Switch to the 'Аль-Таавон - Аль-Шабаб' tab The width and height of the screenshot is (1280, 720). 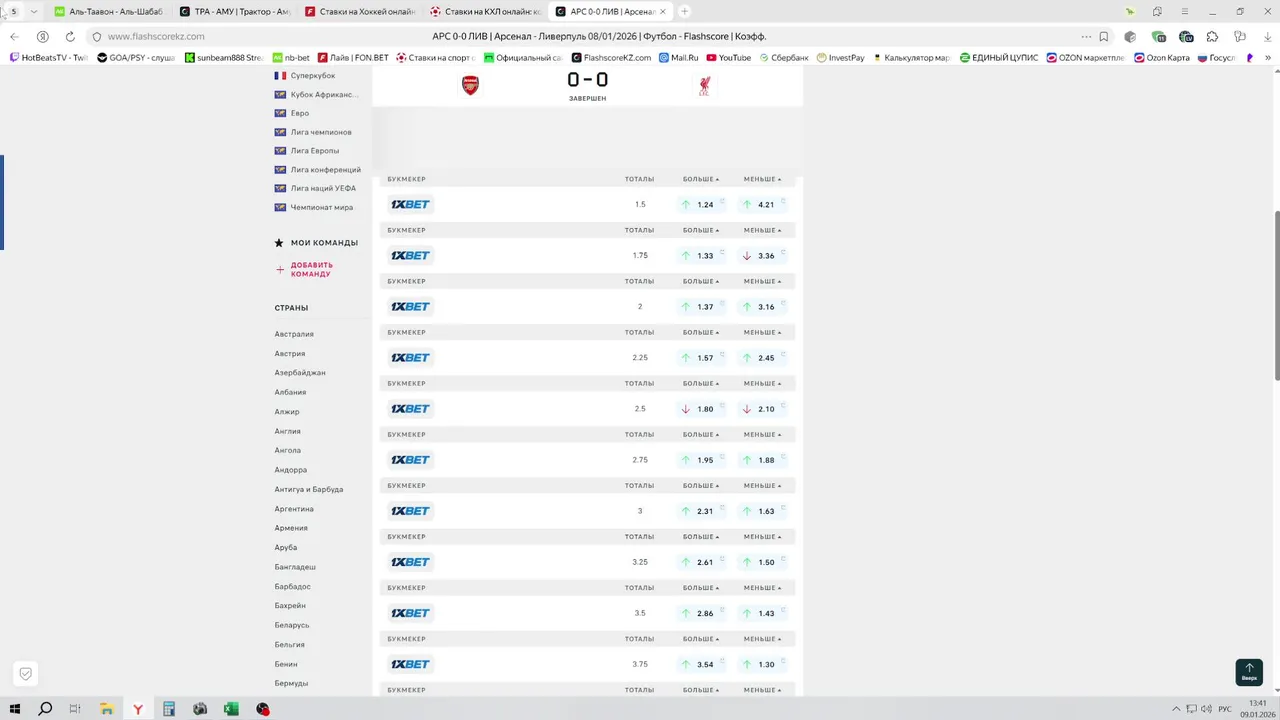click(108, 12)
